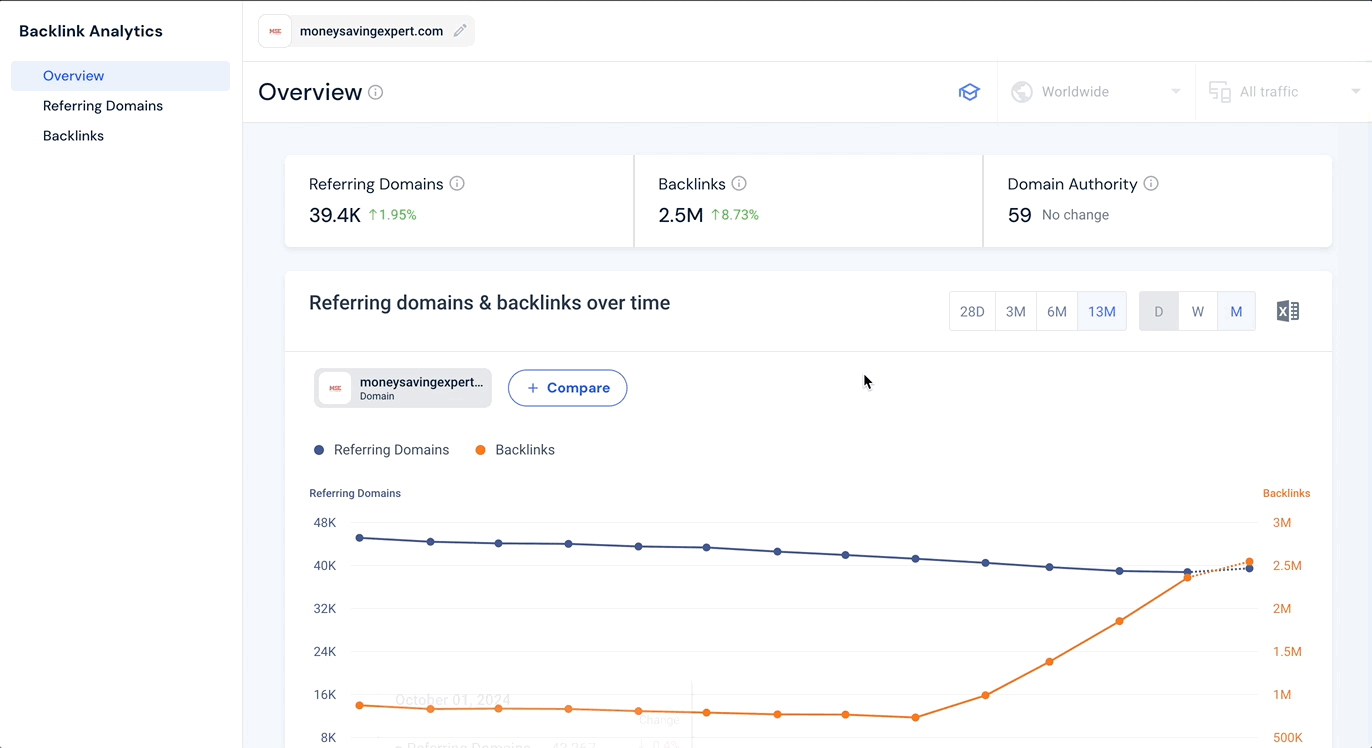Image resolution: width=1372 pixels, height=748 pixels.
Task: Click the Compare button
Action: coord(567,388)
